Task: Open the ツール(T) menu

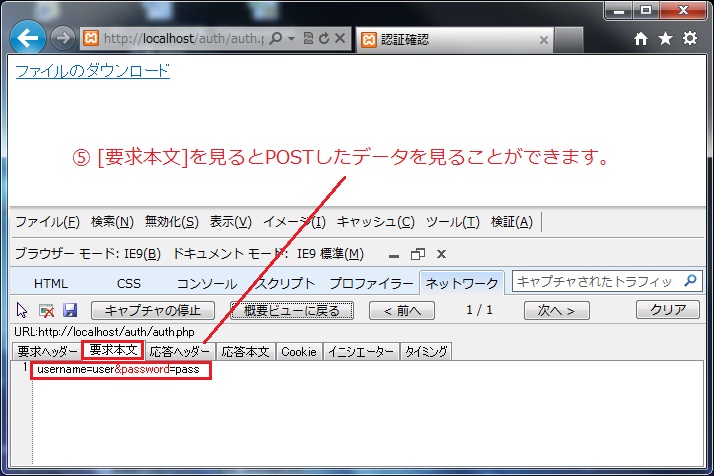Action: point(453,222)
